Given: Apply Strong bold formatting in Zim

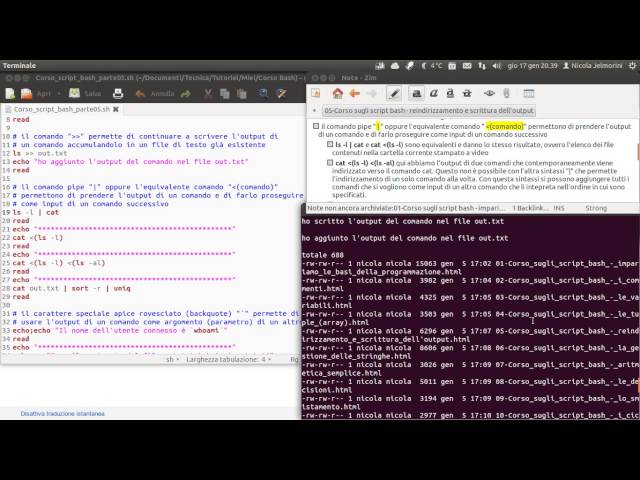Looking at the screenshot, I should [x=416, y=93].
